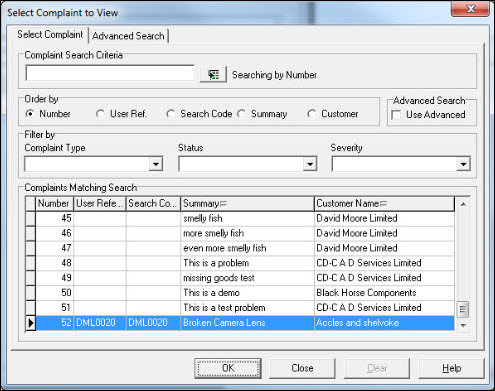Switch to the Advanced Search tab
495x391 pixels.
pos(128,36)
